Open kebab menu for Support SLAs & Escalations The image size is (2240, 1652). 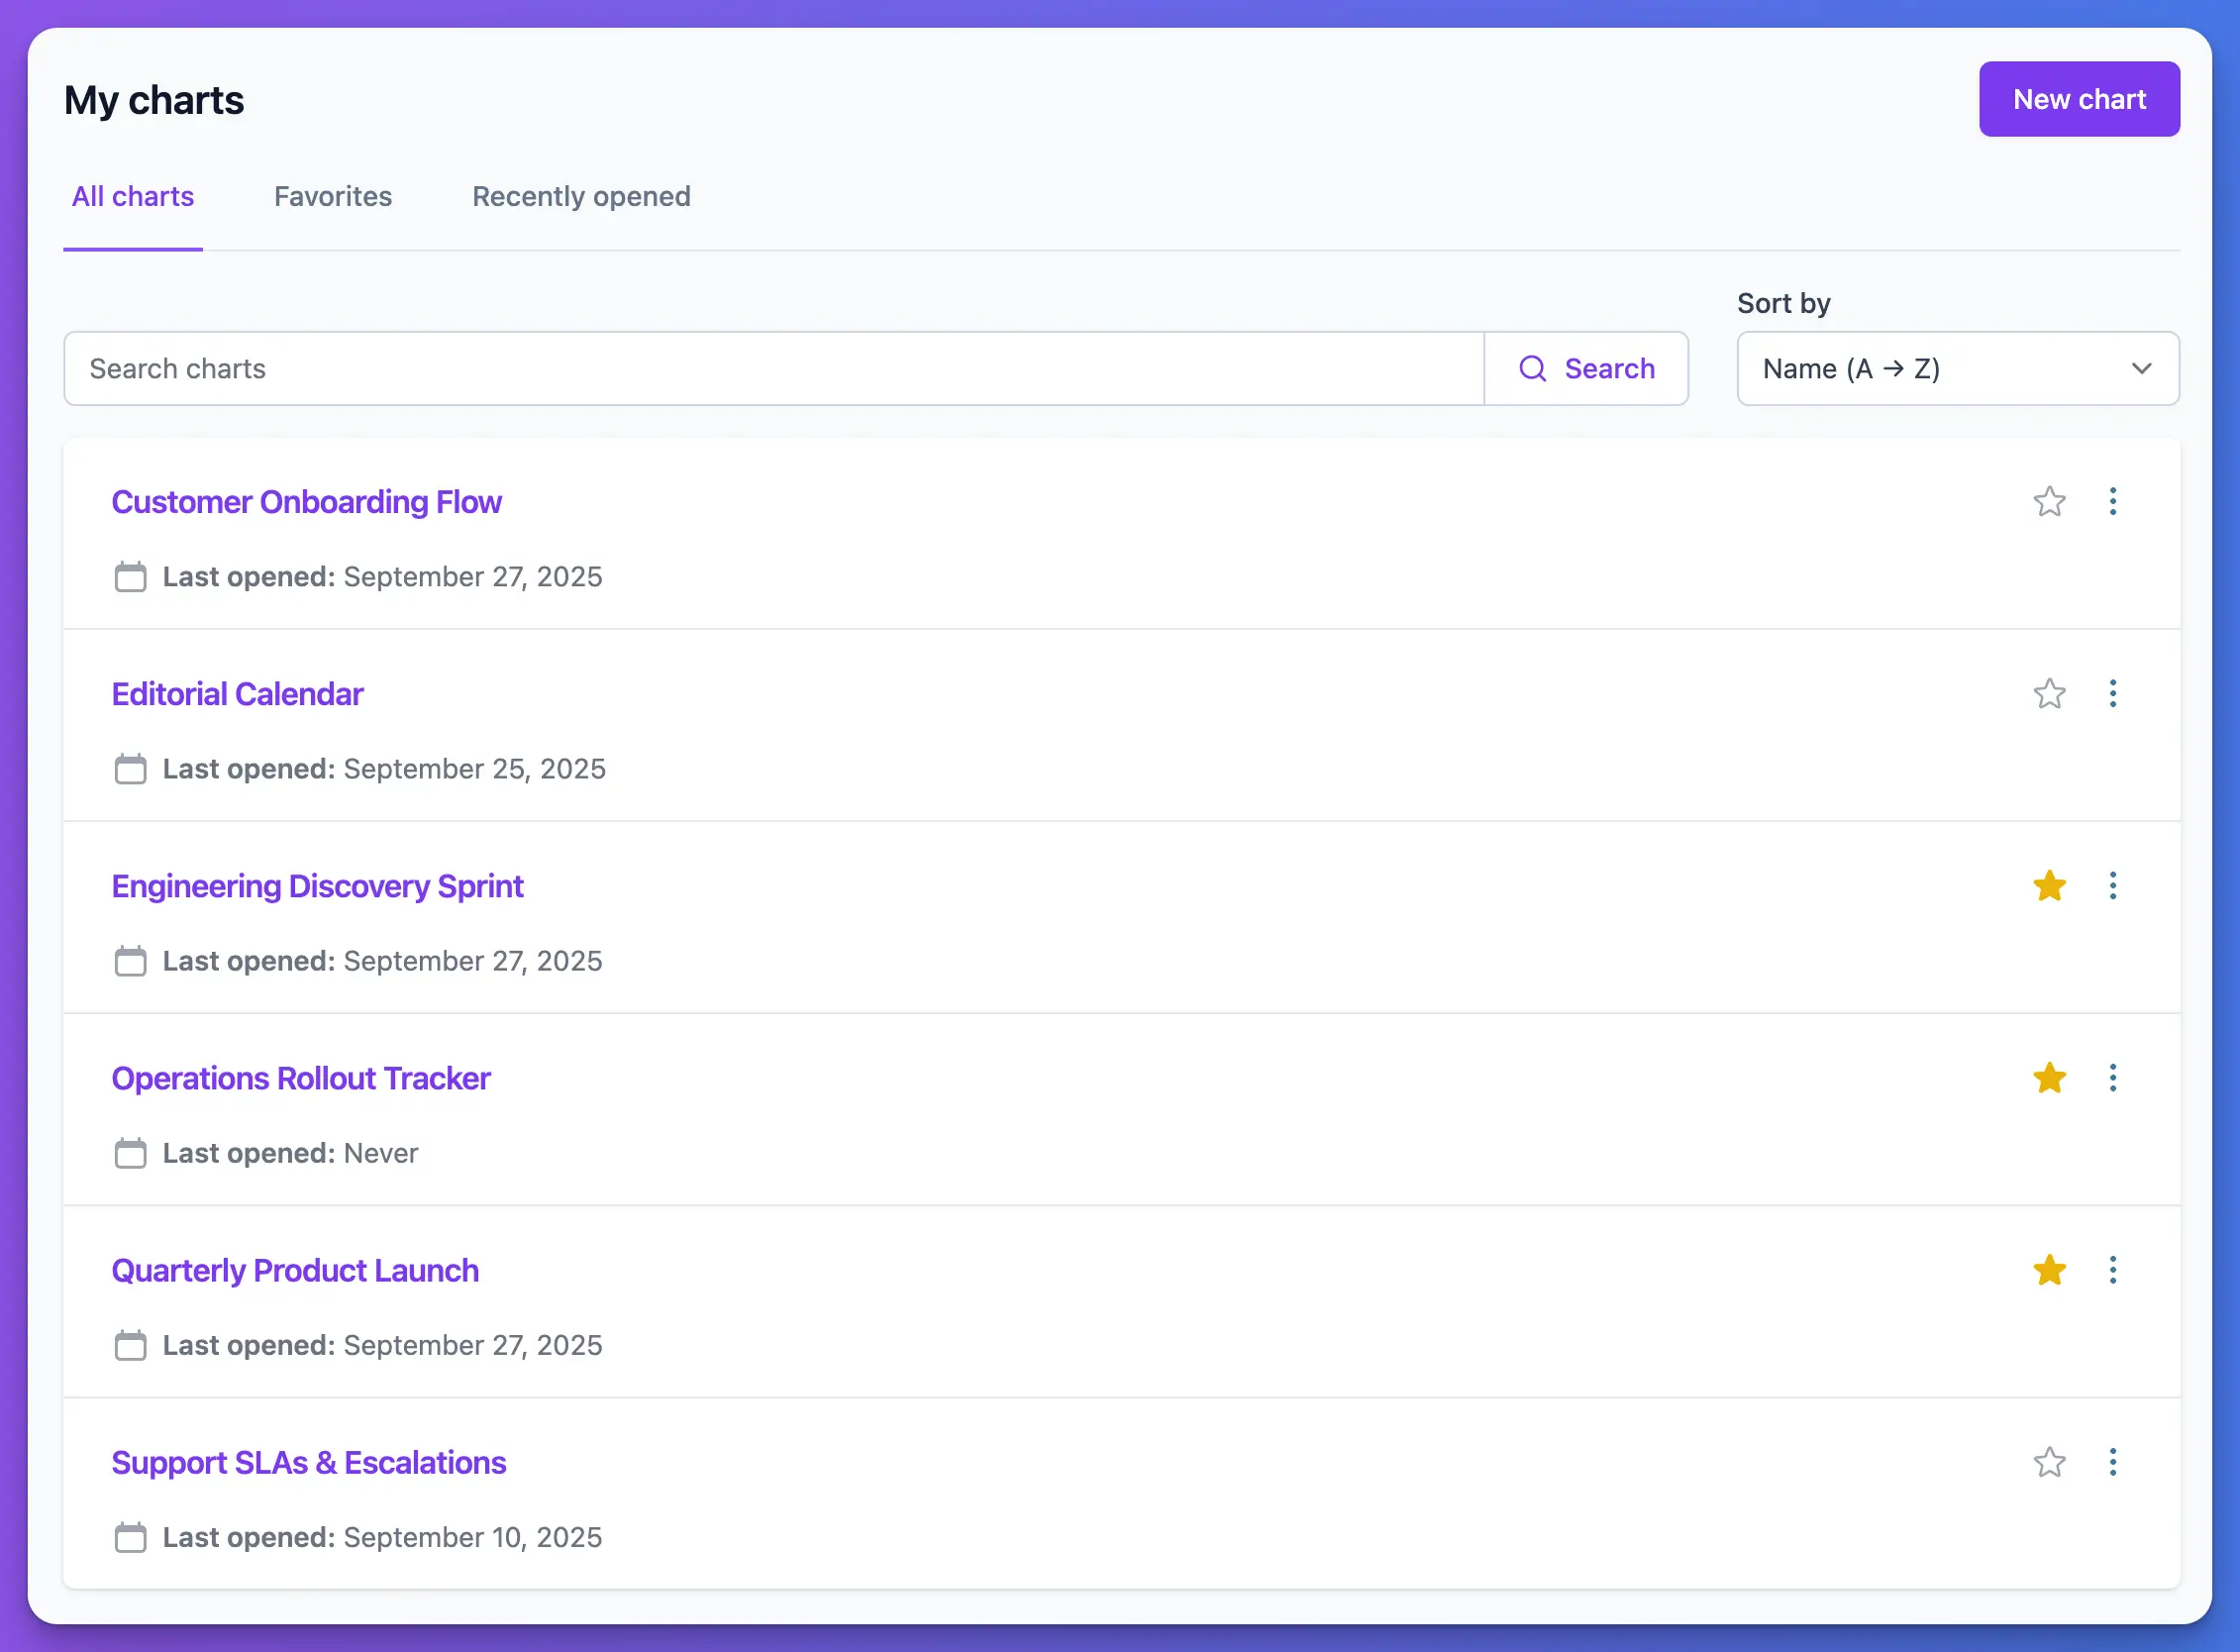[2112, 1461]
